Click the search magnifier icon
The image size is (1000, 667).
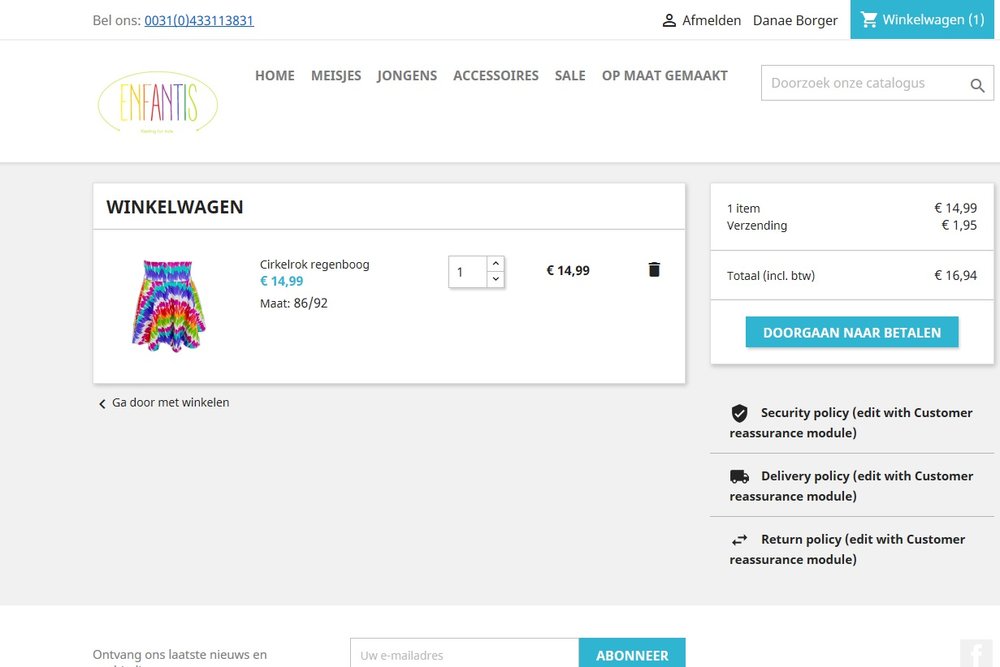977,86
